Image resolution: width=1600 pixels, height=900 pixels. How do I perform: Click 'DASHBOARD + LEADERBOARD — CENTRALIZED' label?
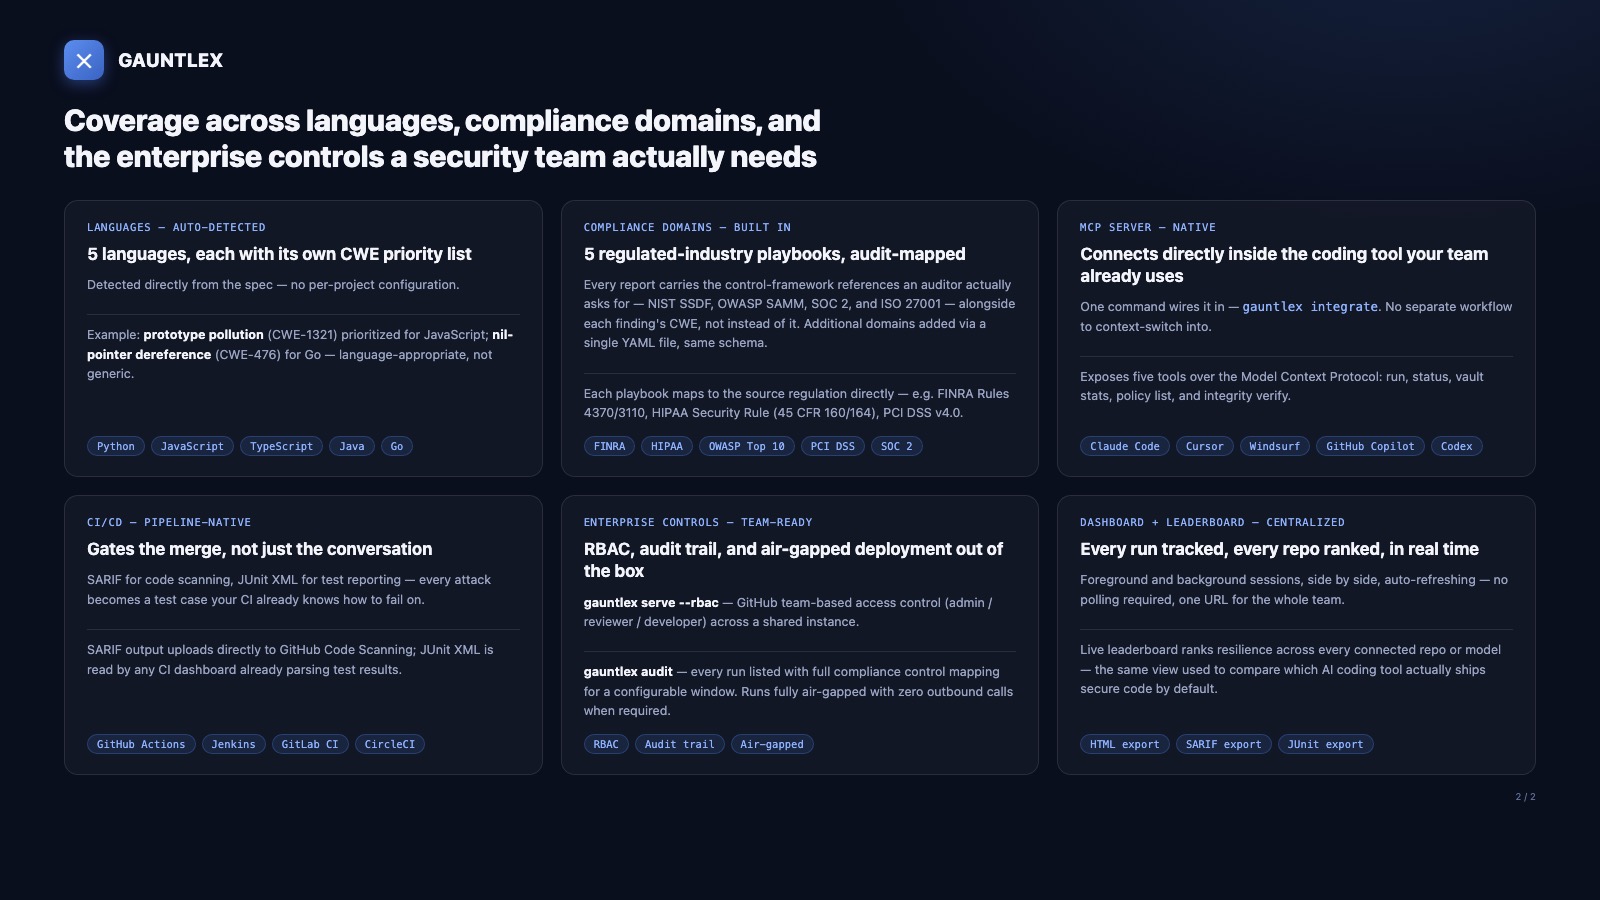(1212, 522)
